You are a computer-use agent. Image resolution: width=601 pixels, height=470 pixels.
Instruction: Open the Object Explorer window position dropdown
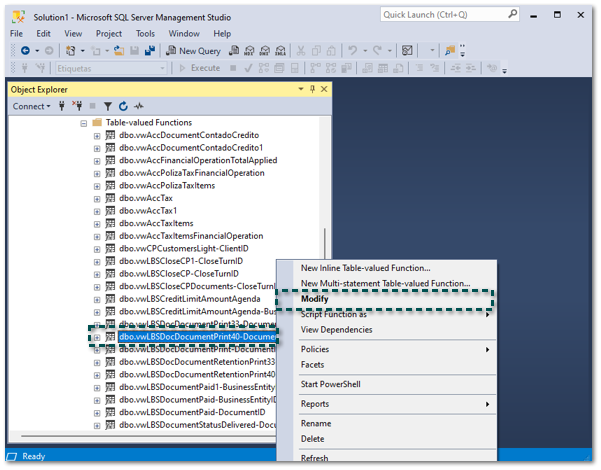[x=301, y=89]
